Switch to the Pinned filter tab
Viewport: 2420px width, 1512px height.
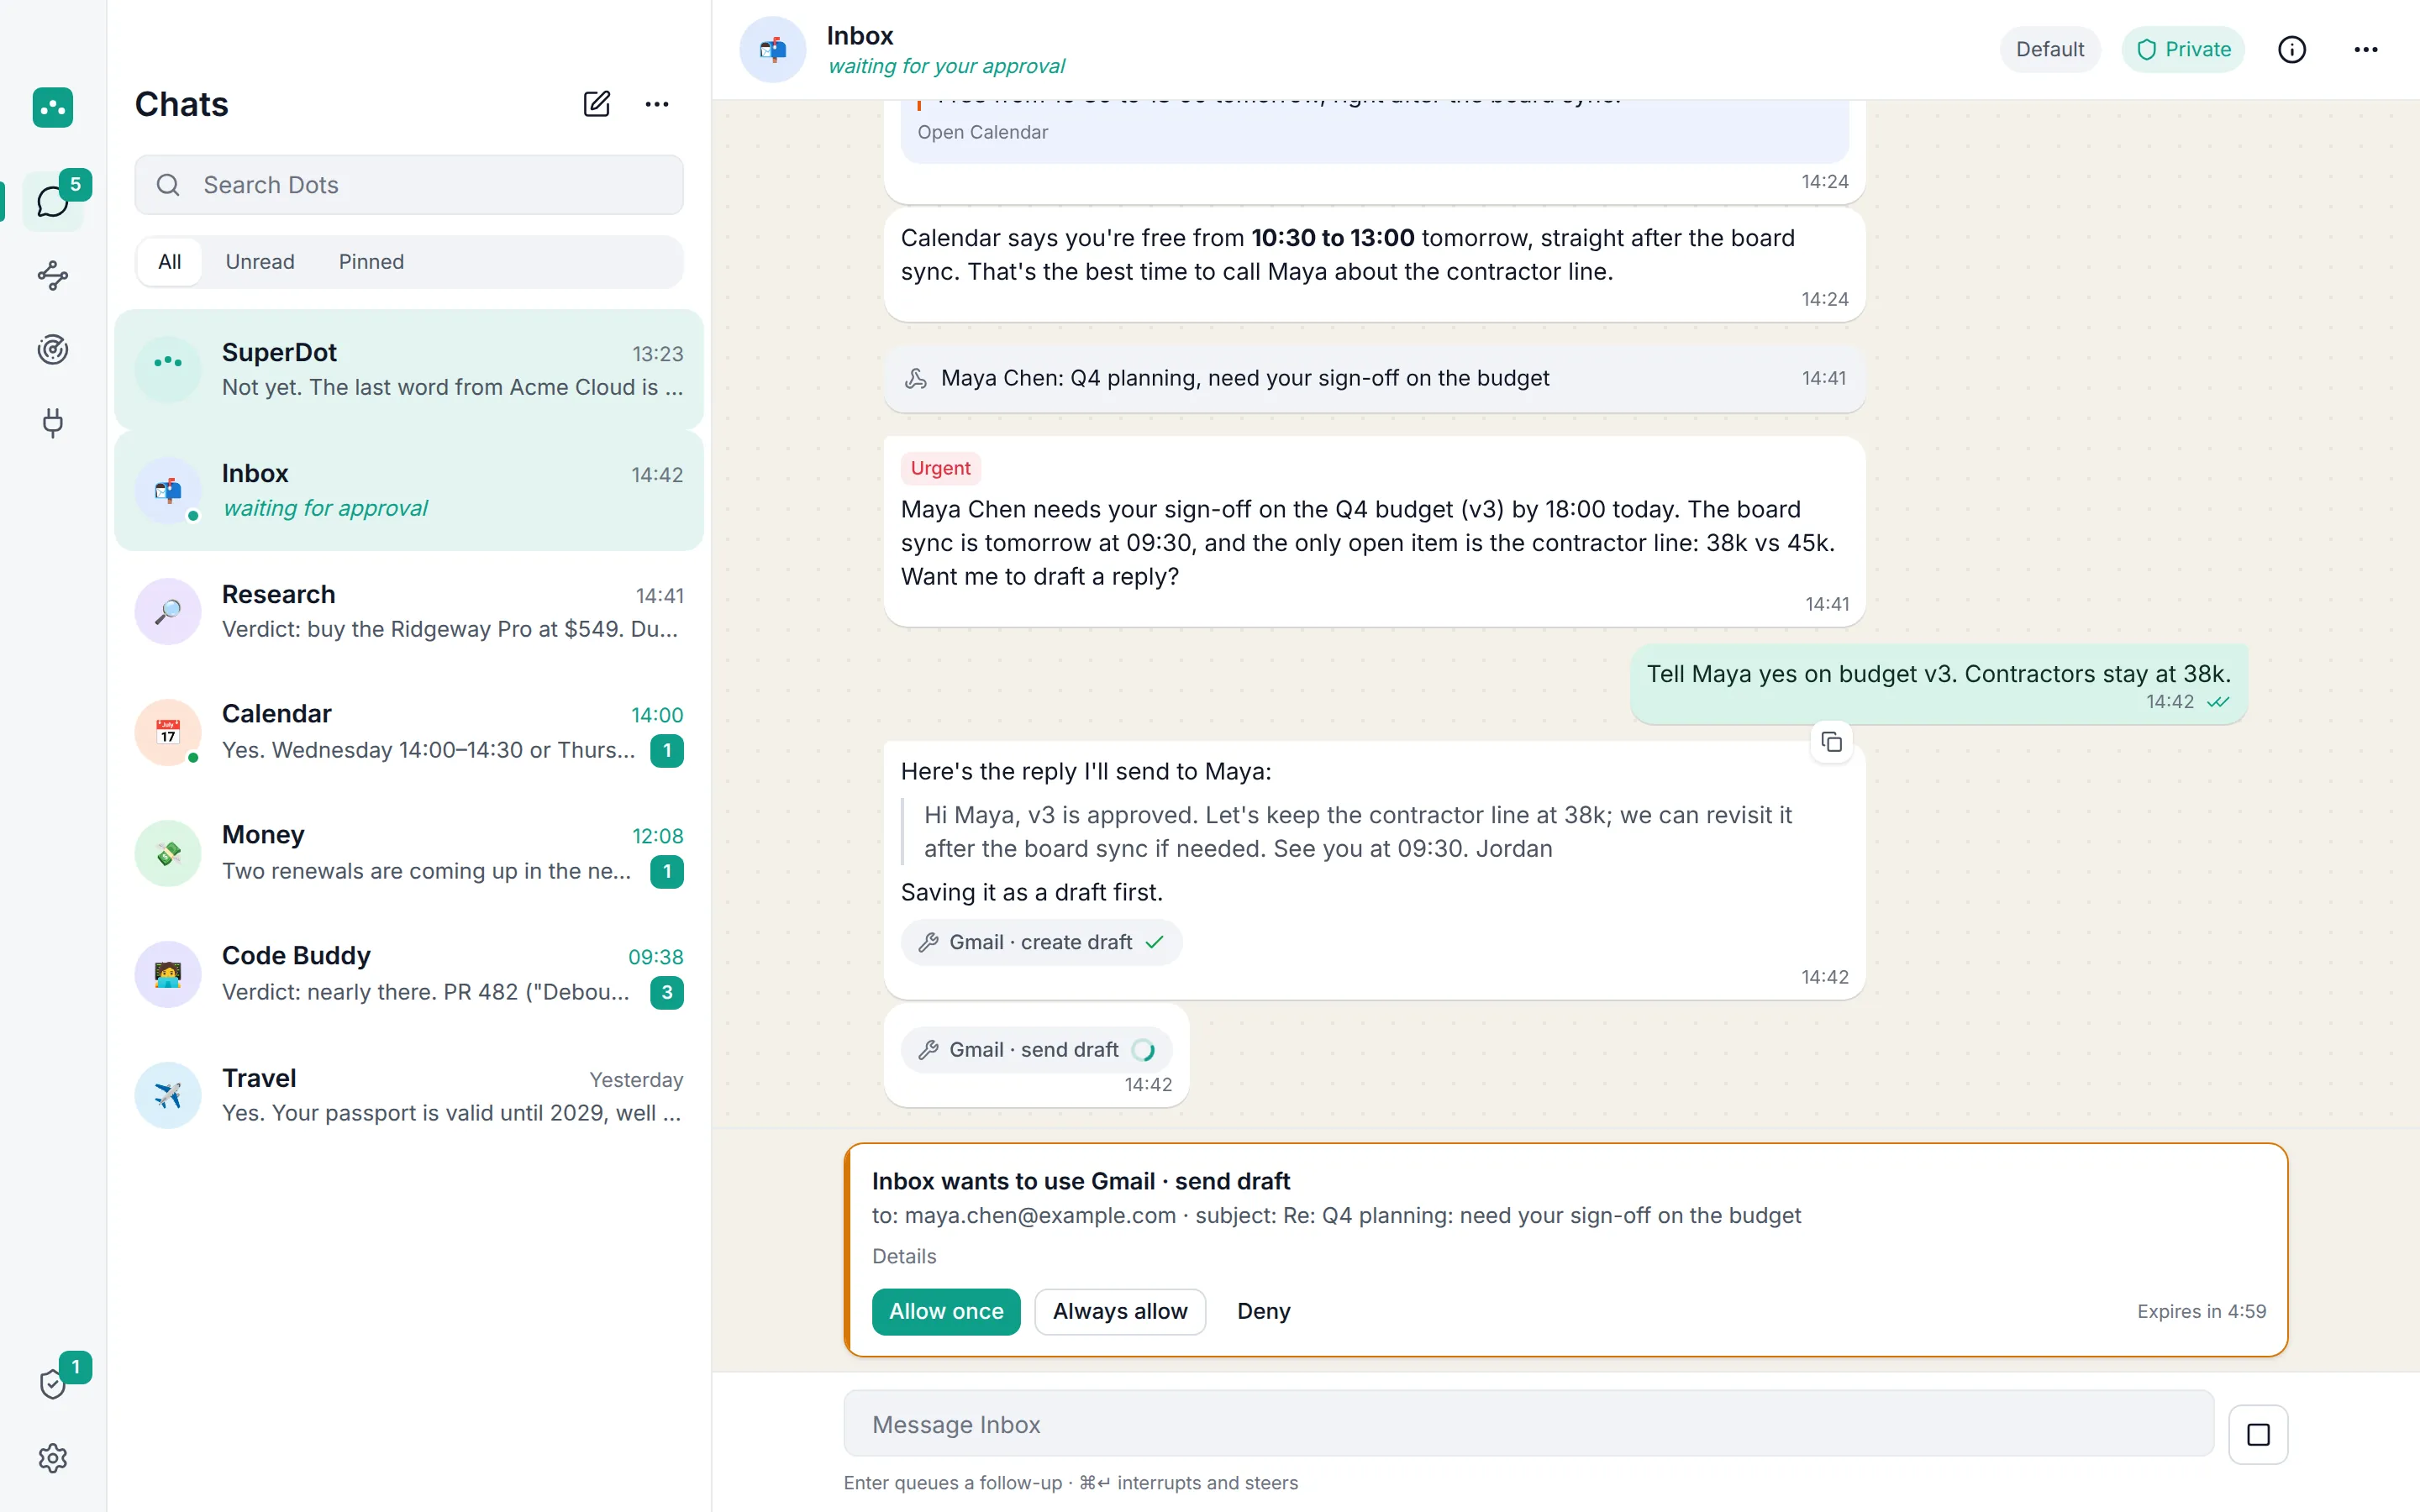pos(371,262)
